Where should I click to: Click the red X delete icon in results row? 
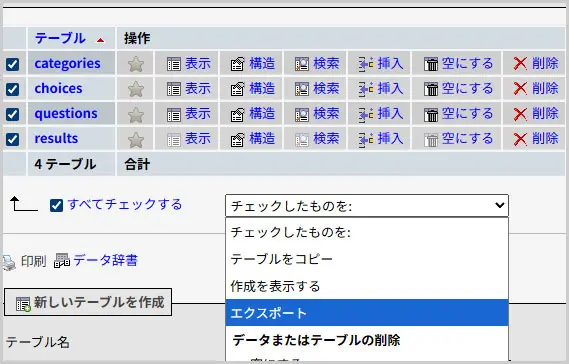coord(520,139)
